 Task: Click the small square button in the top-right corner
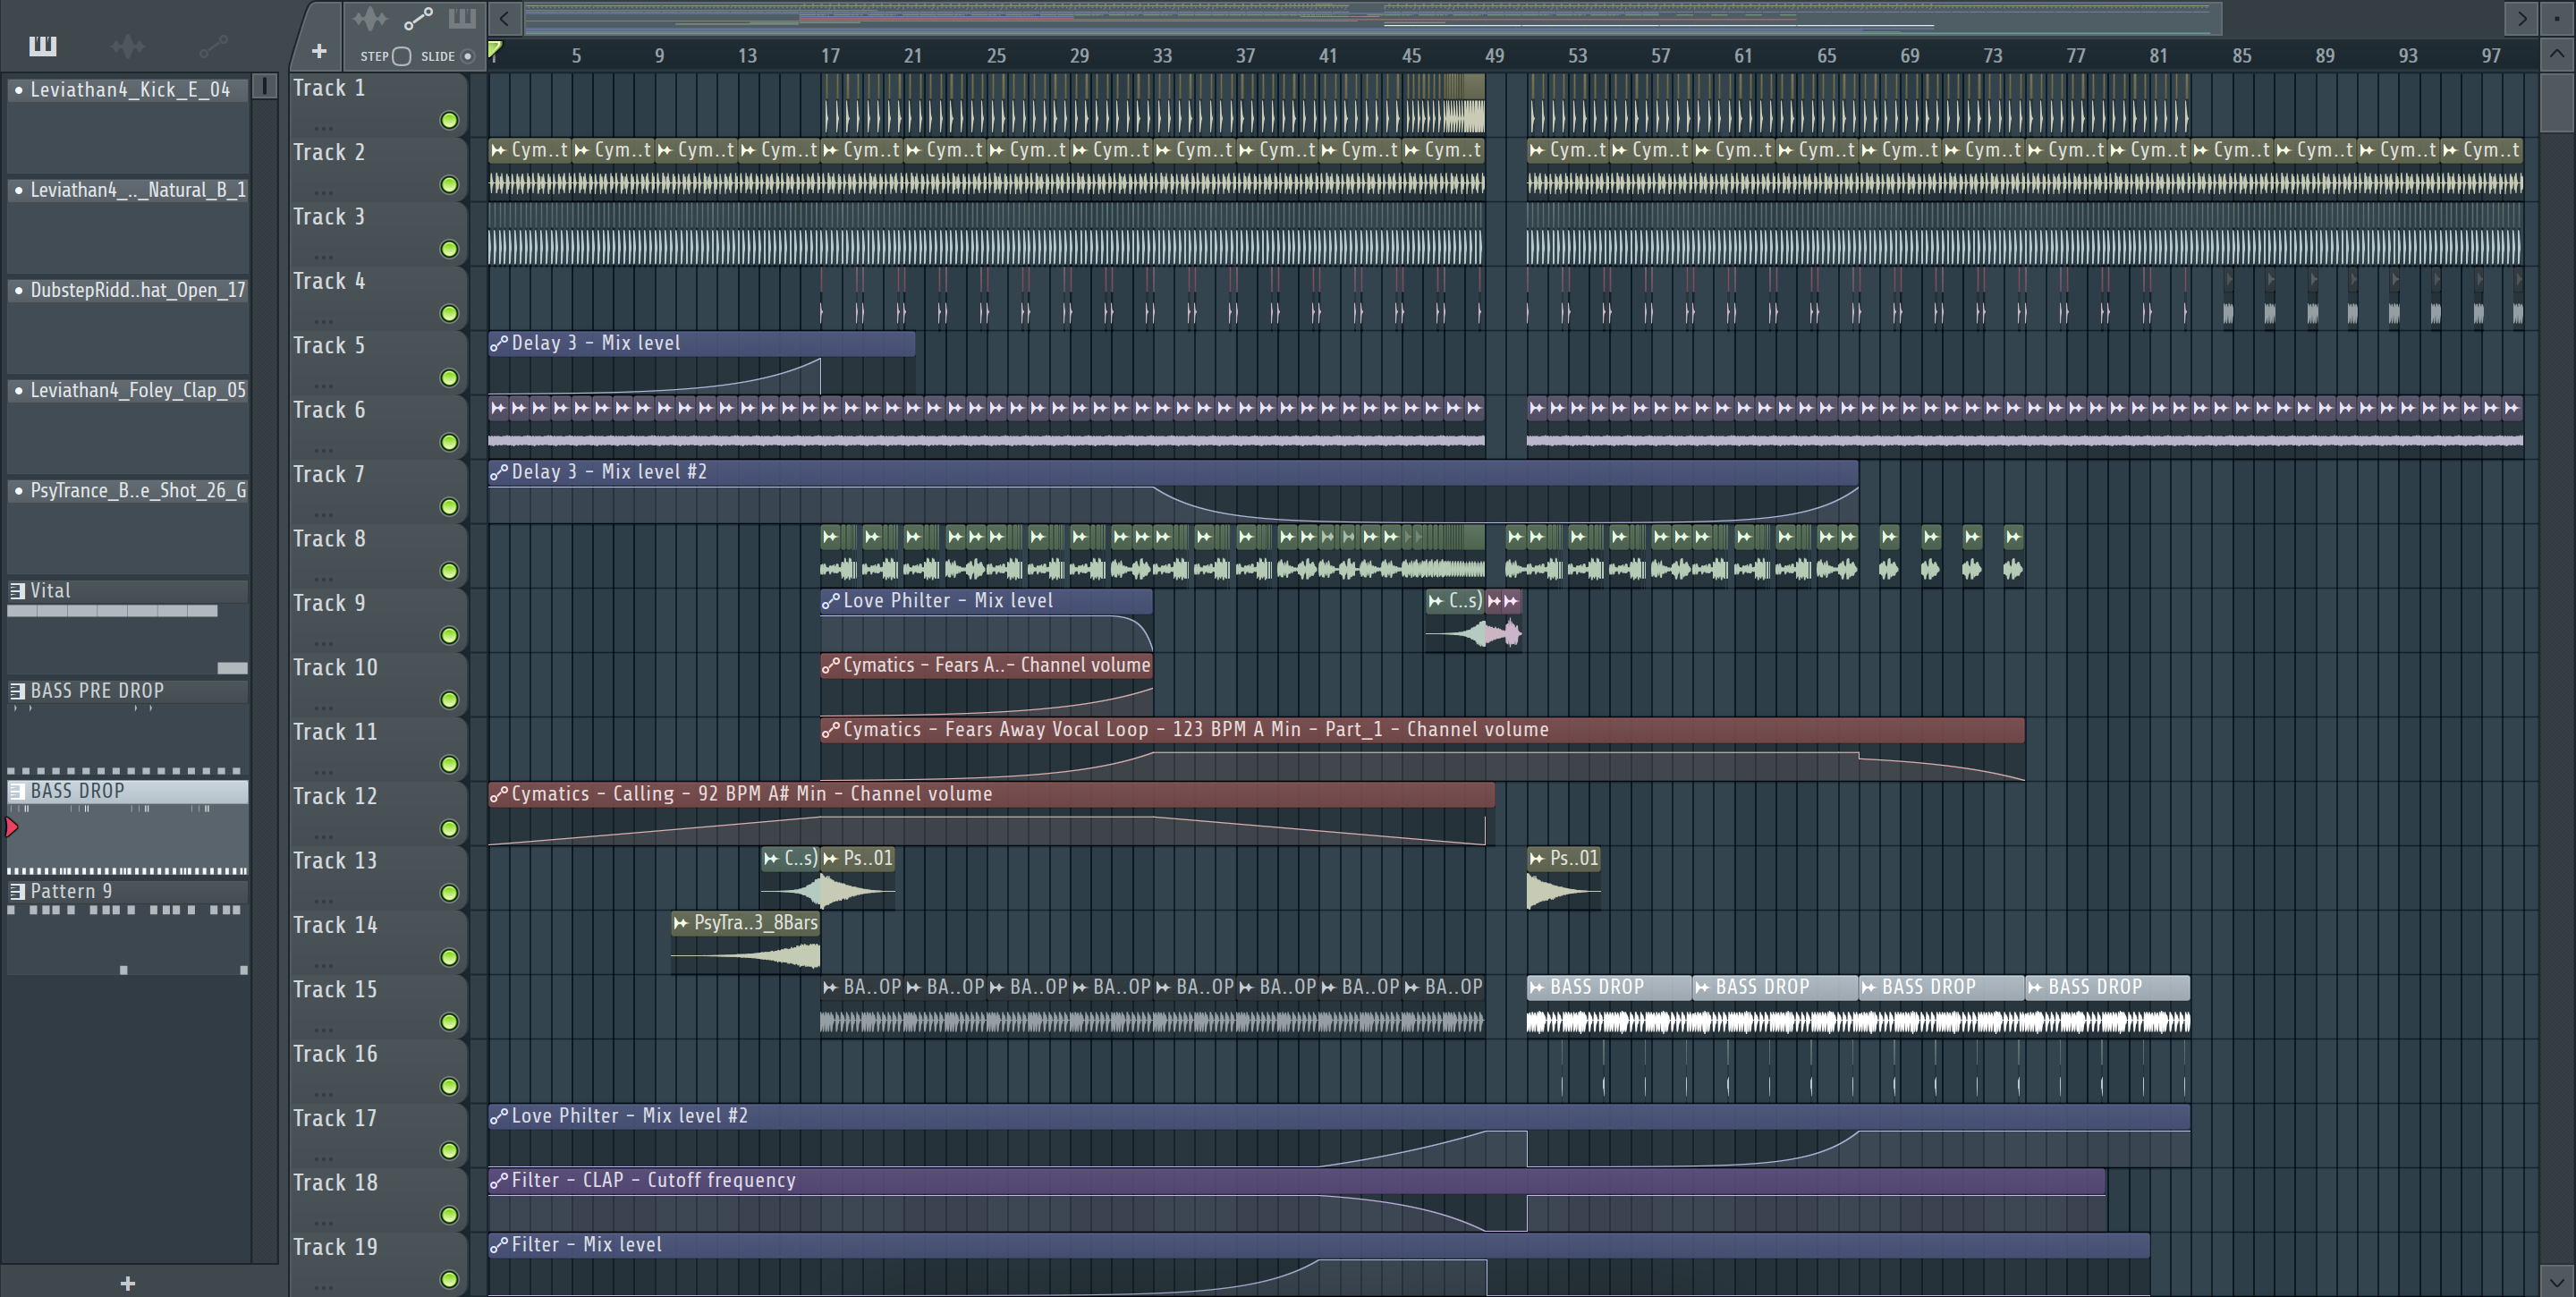(2557, 18)
